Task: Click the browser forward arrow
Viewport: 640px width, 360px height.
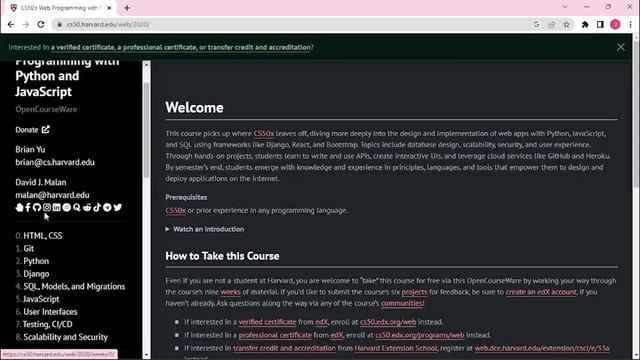Action: pos(26,24)
